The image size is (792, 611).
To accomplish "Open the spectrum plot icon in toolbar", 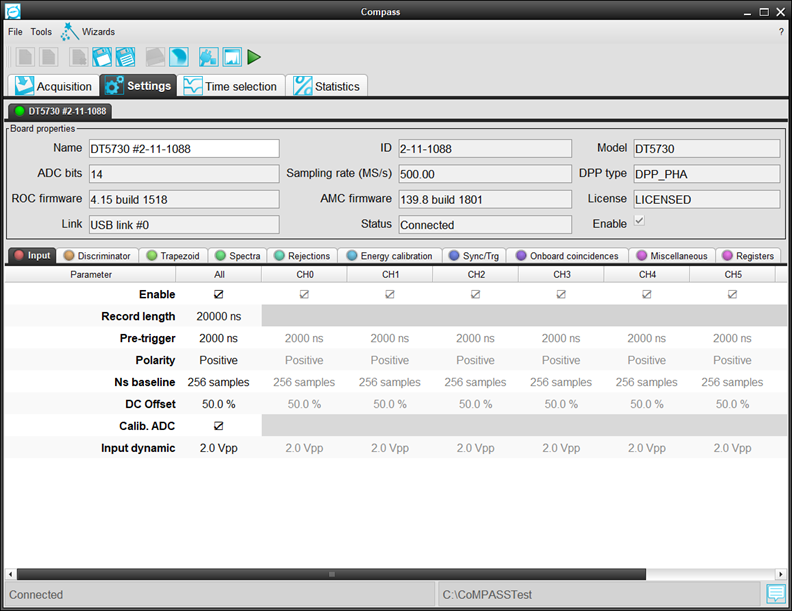I will [x=232, y=57].
